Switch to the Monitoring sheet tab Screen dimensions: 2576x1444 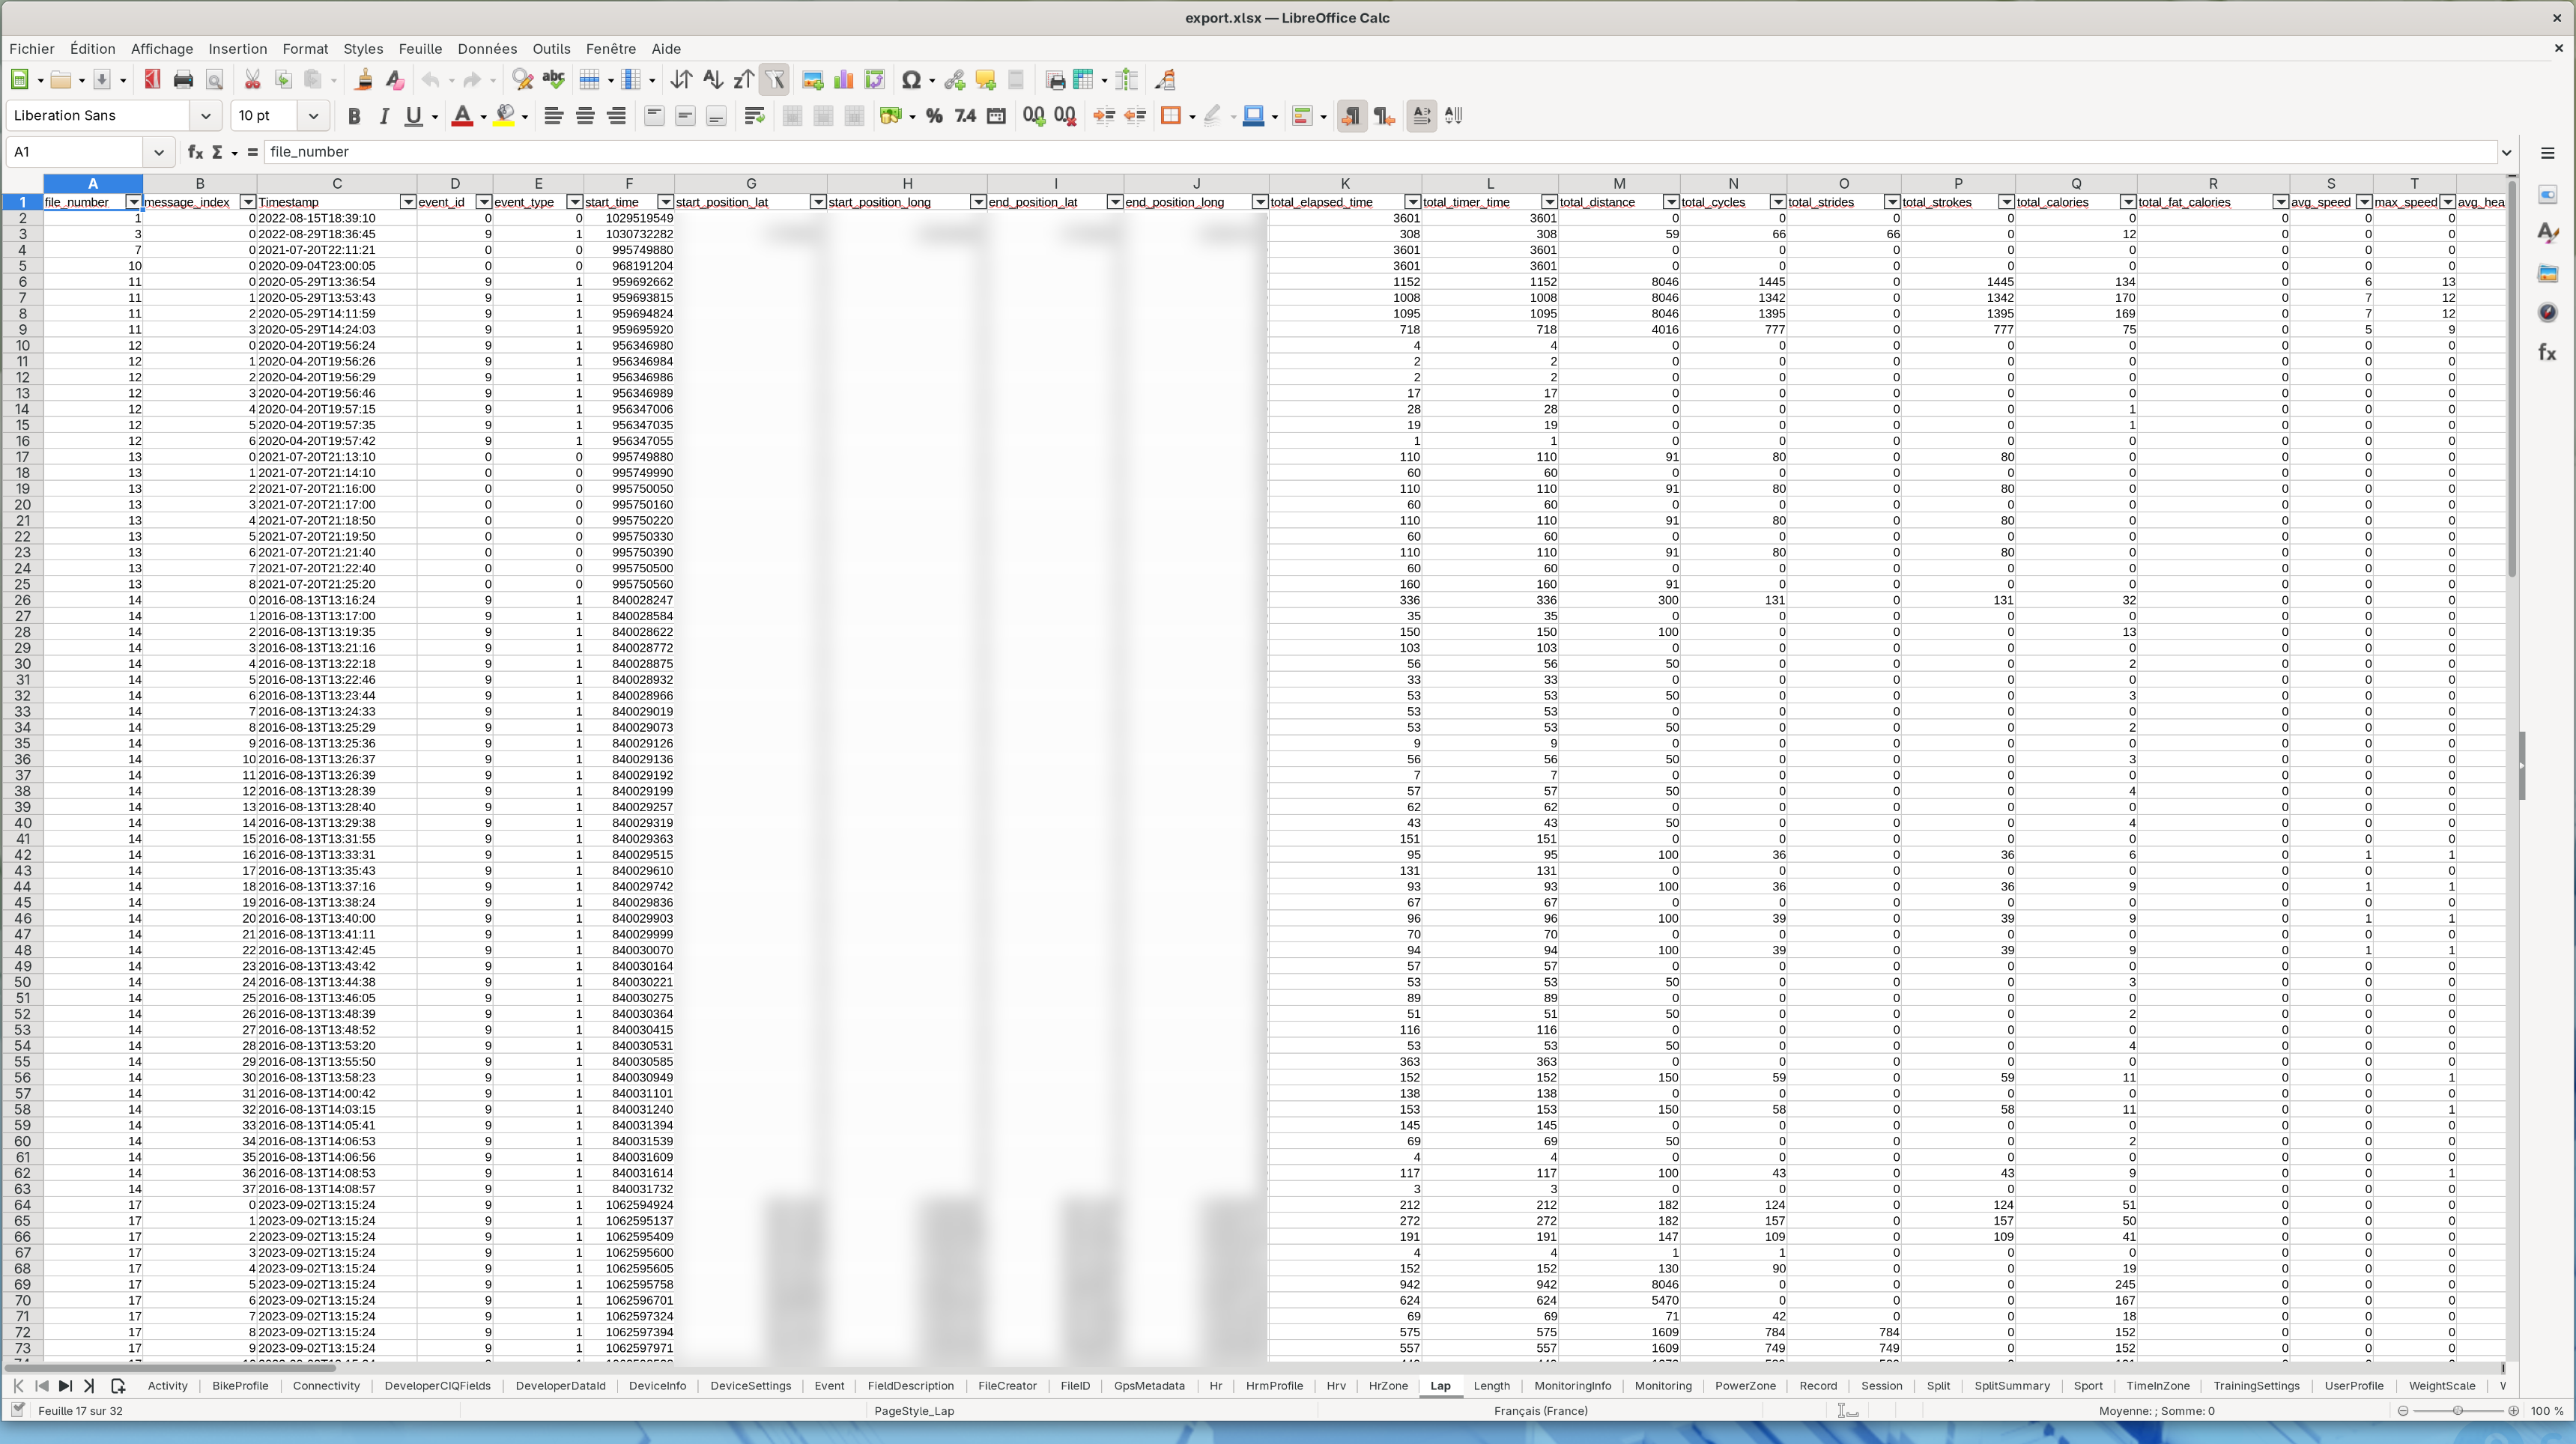(x=1663, y=1386)
